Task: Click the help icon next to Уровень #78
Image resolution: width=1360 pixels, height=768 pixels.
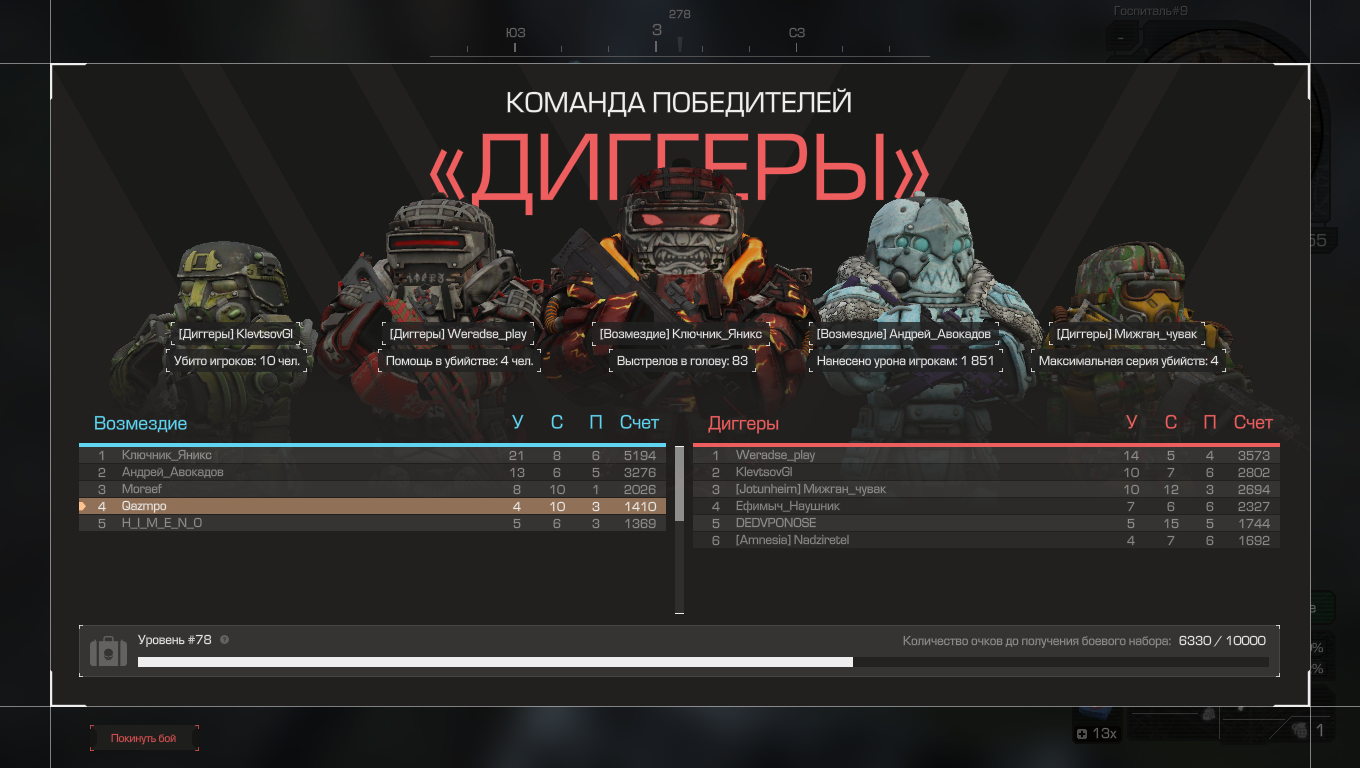Action: 224,639
